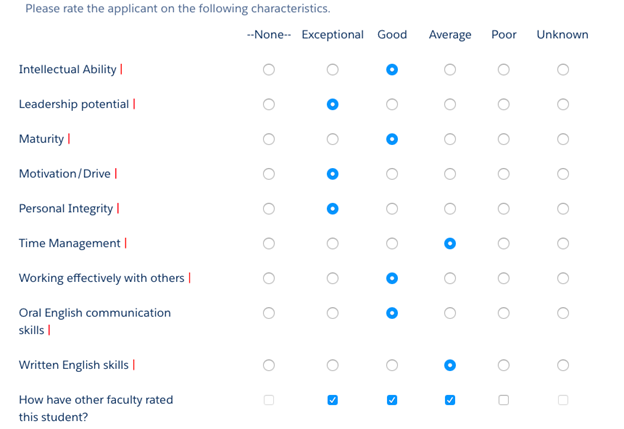Select Exceptional for Working effectively with others
The height and width of the screenshot is (429, 624).
[333, 278]
